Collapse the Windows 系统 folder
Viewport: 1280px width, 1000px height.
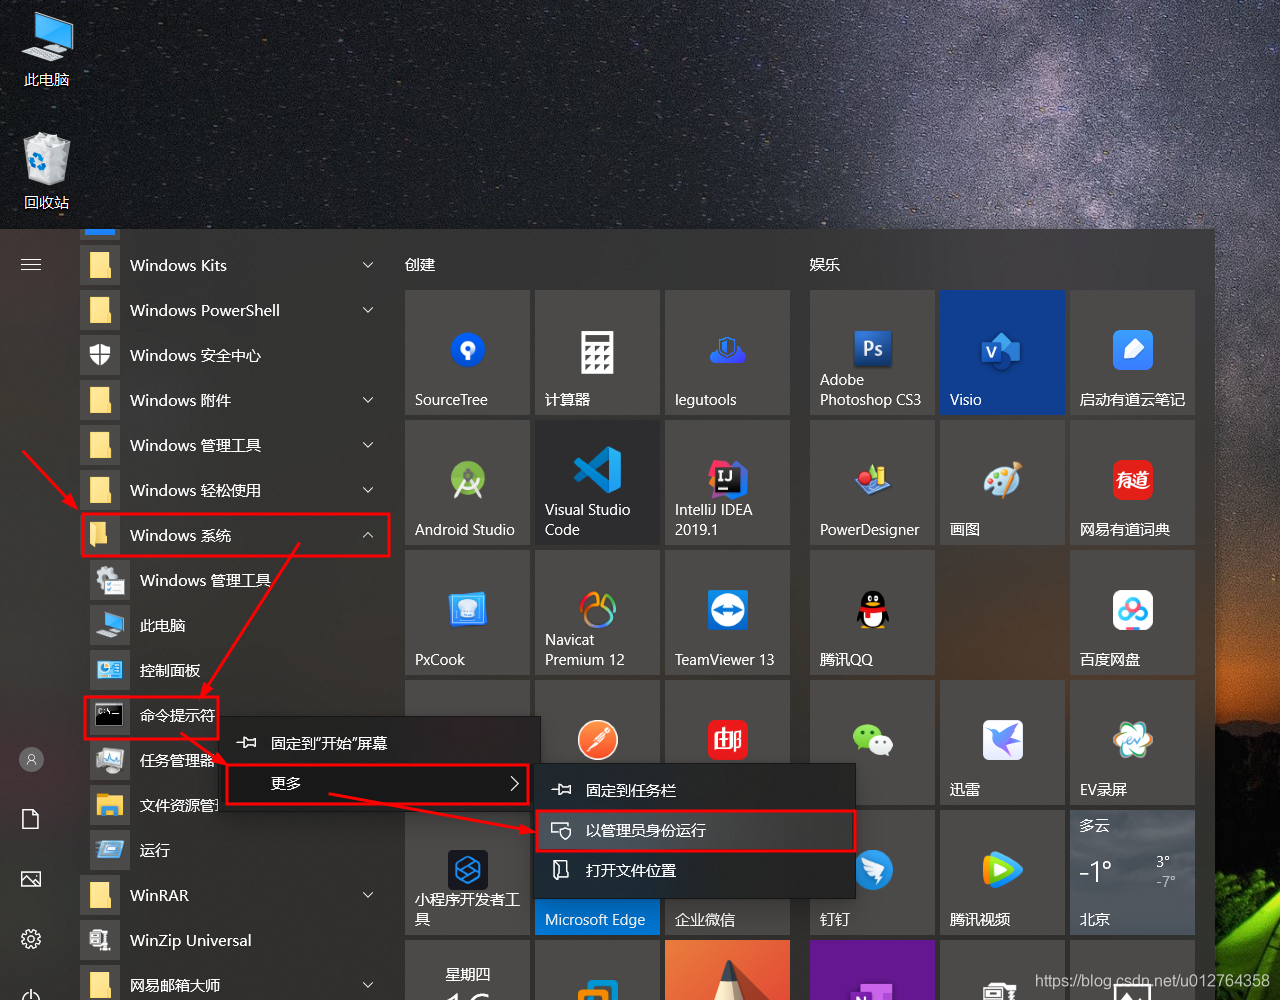235,535
